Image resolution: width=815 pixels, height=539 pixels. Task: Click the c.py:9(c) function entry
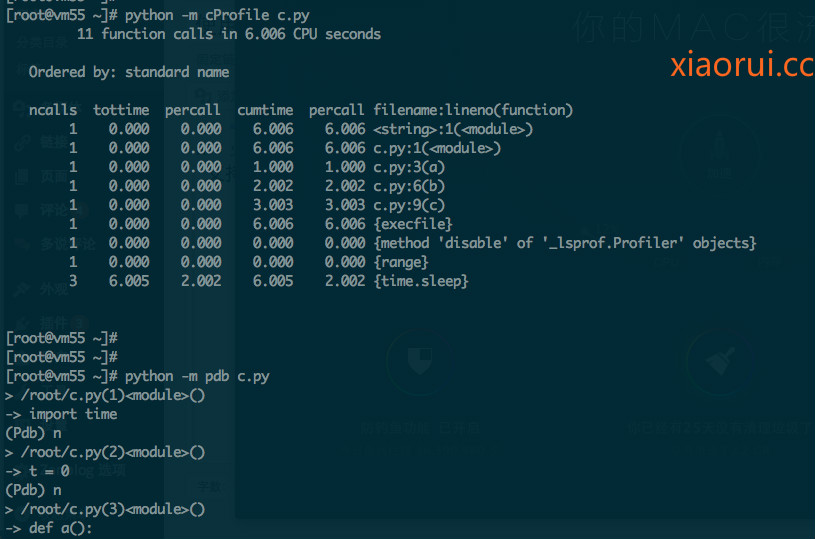[409, 205]
